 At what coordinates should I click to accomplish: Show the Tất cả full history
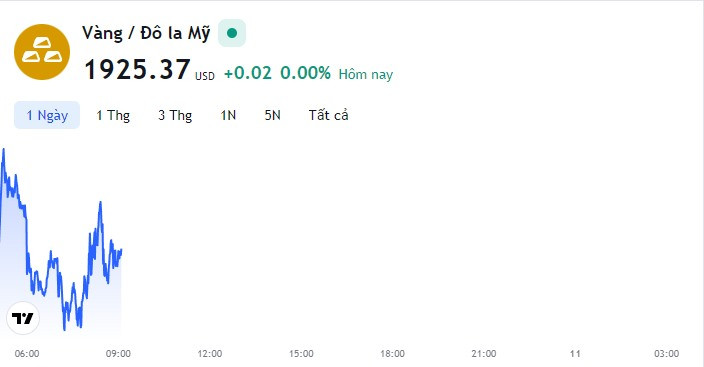point(328,115)
